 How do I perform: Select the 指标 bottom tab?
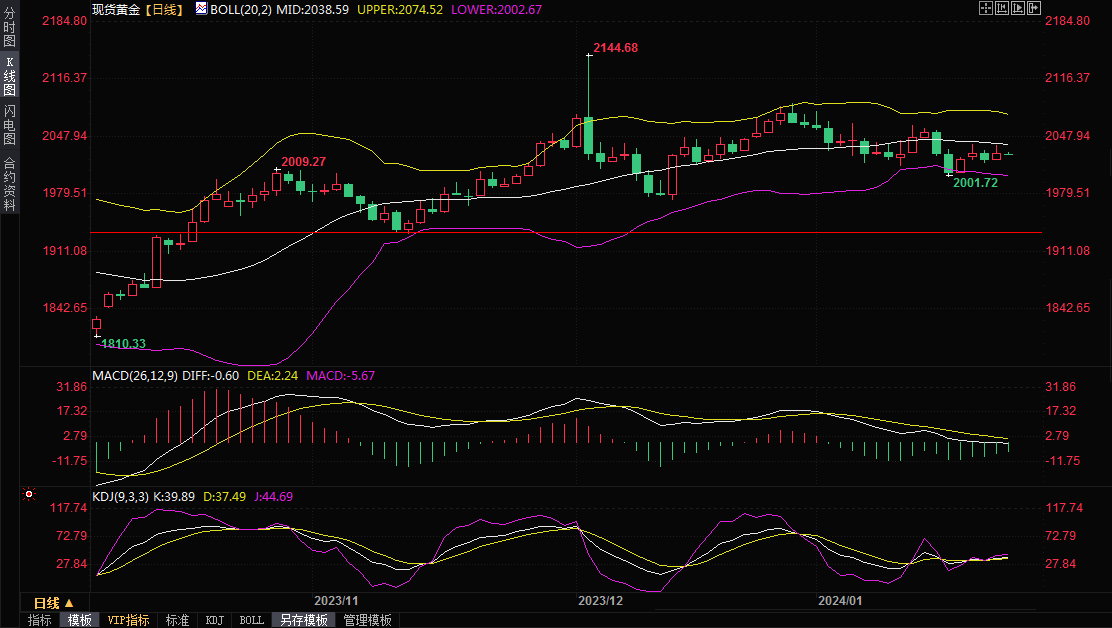[x=40, y=620]
